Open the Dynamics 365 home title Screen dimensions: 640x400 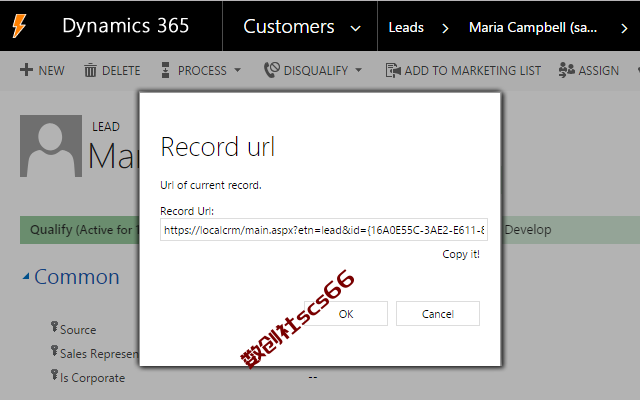pyautogui.click(x=126, y=26)
